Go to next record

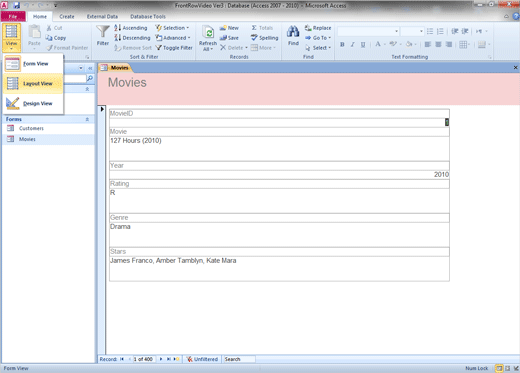[x=161, y=359]
